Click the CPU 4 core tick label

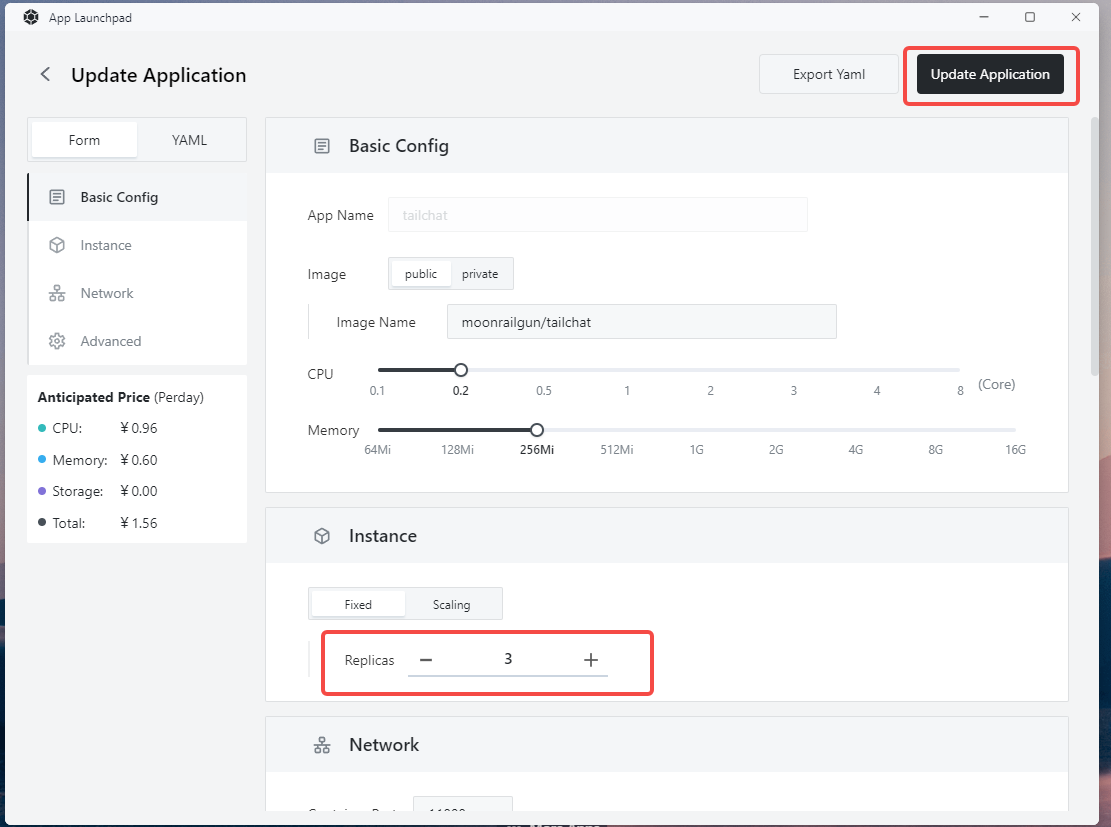click(876, 390)
